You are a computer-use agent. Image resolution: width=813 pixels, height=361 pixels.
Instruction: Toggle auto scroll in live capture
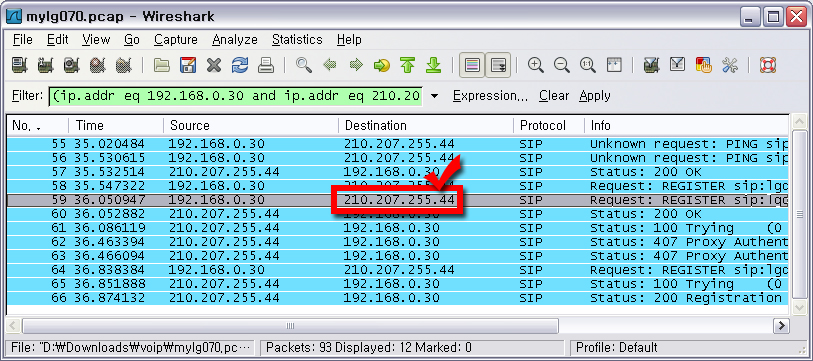(498, 65)
